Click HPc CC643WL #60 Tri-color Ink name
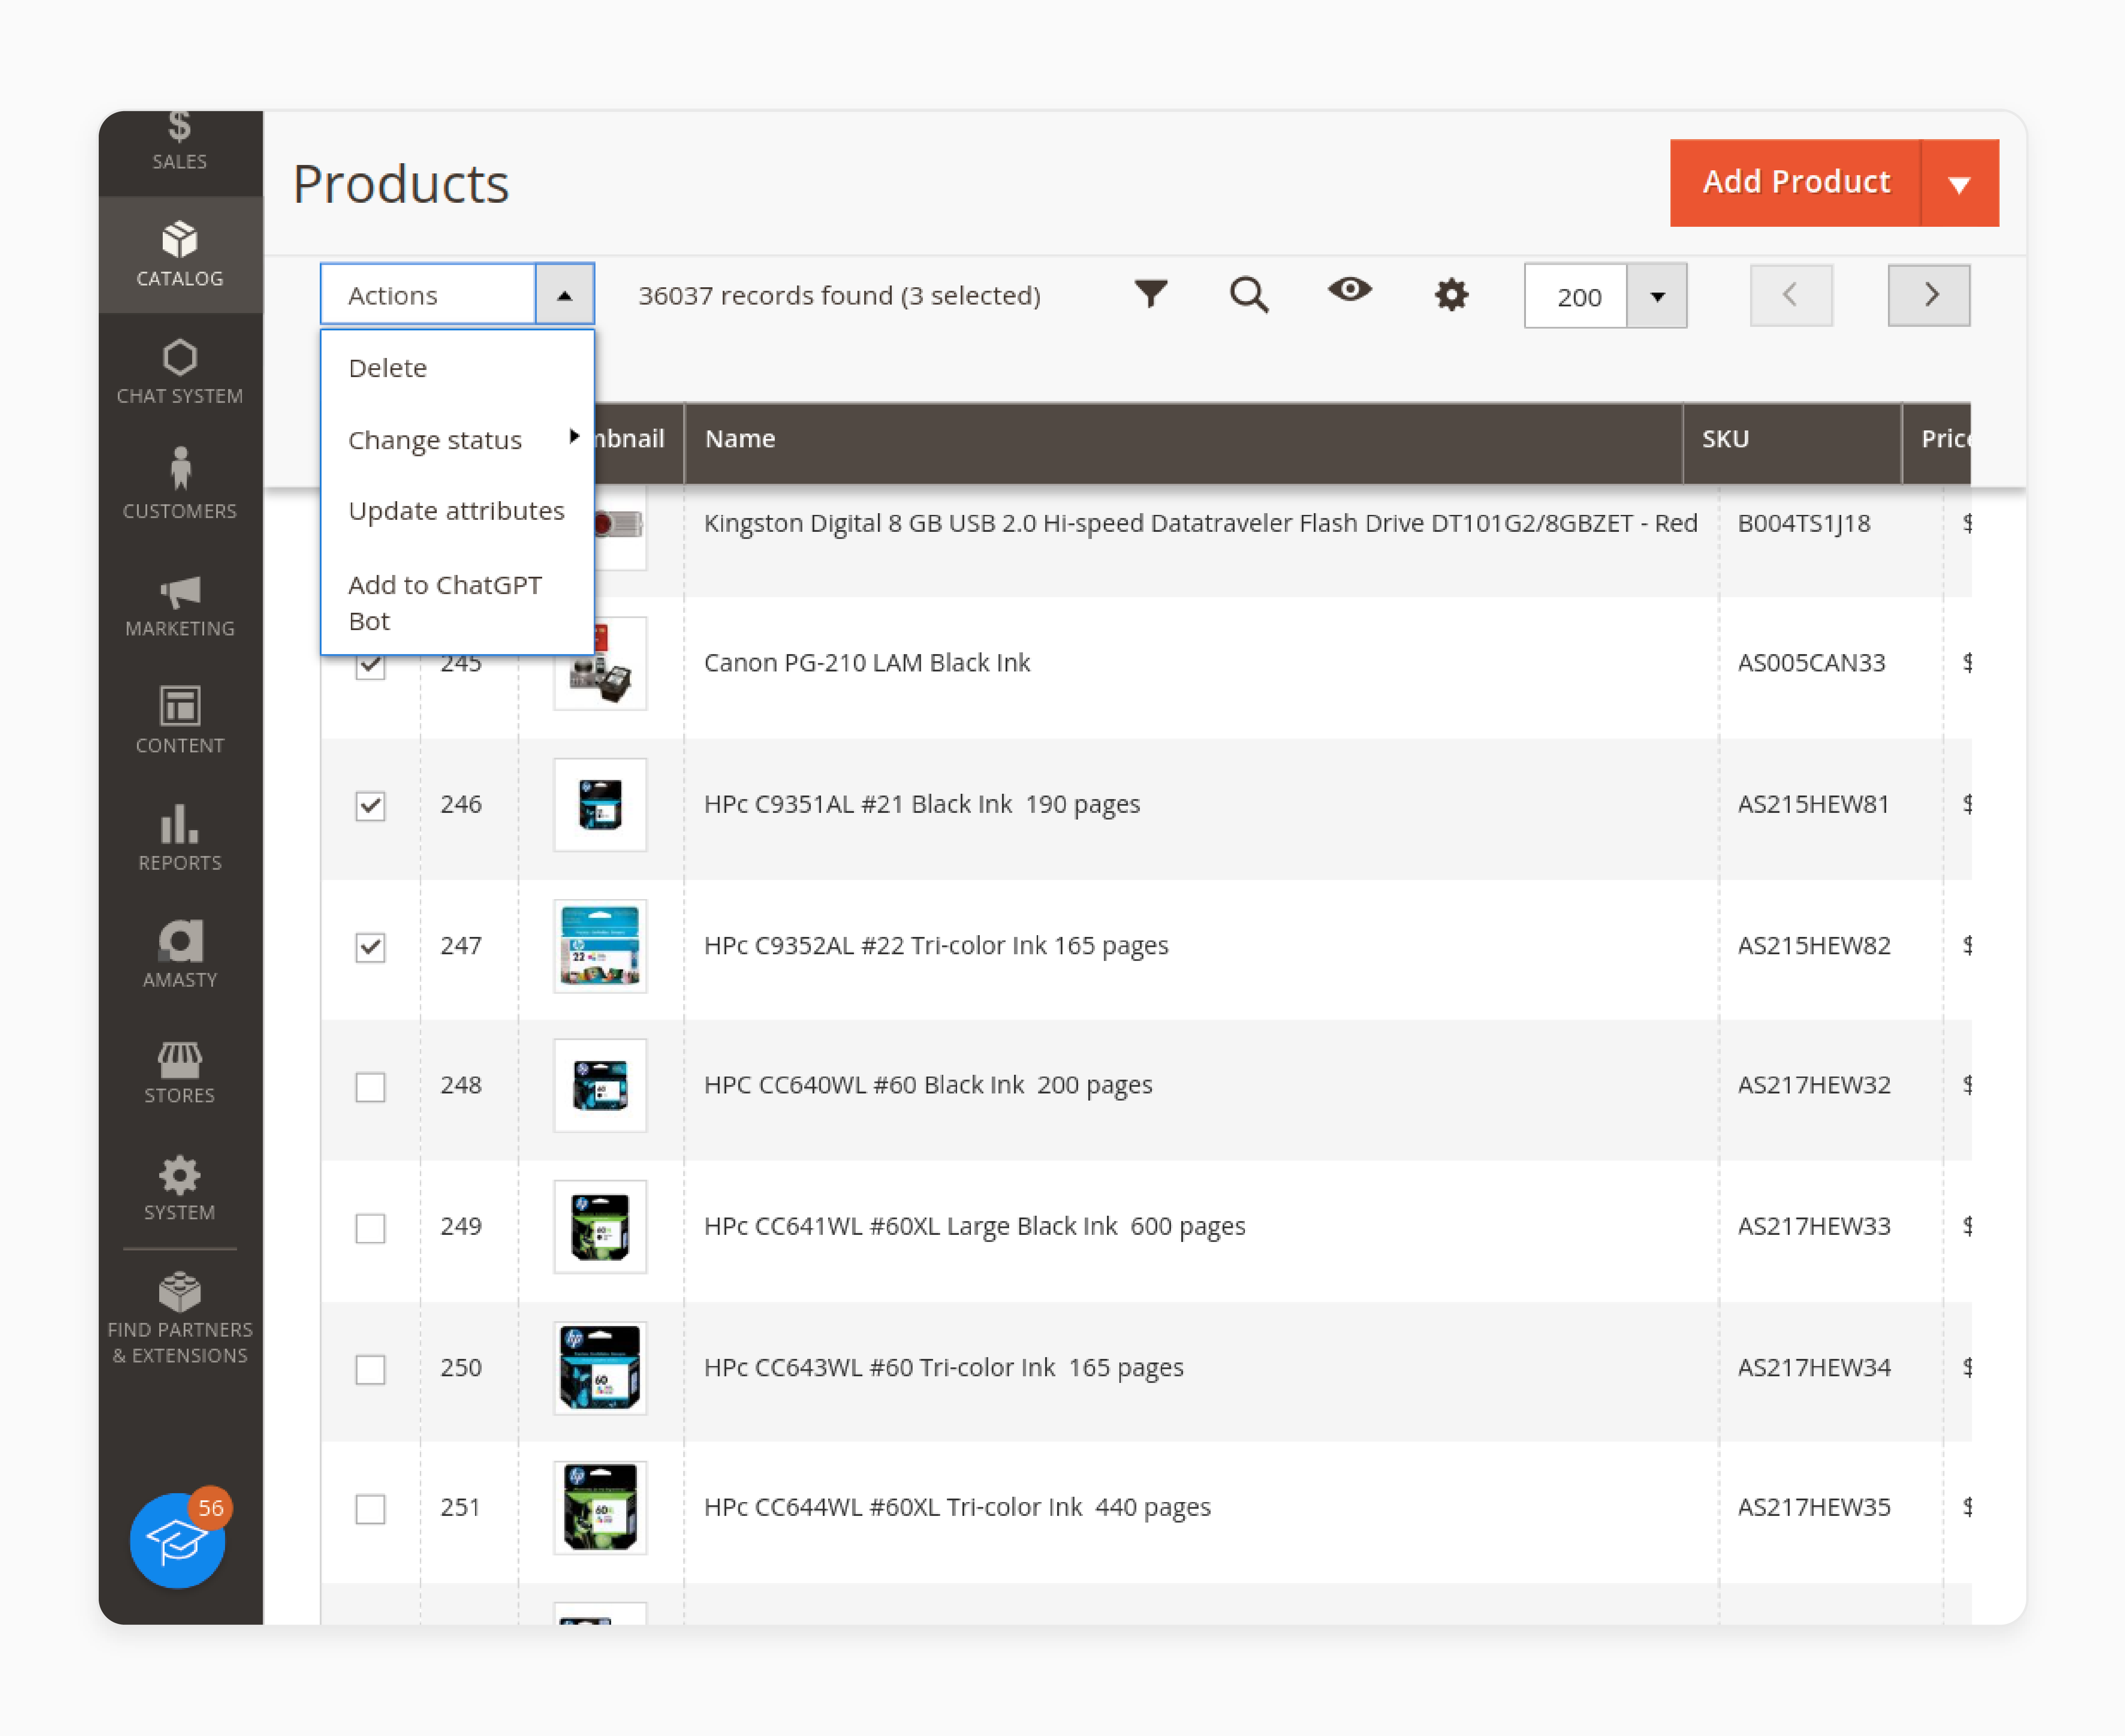 coord(944,1367)
